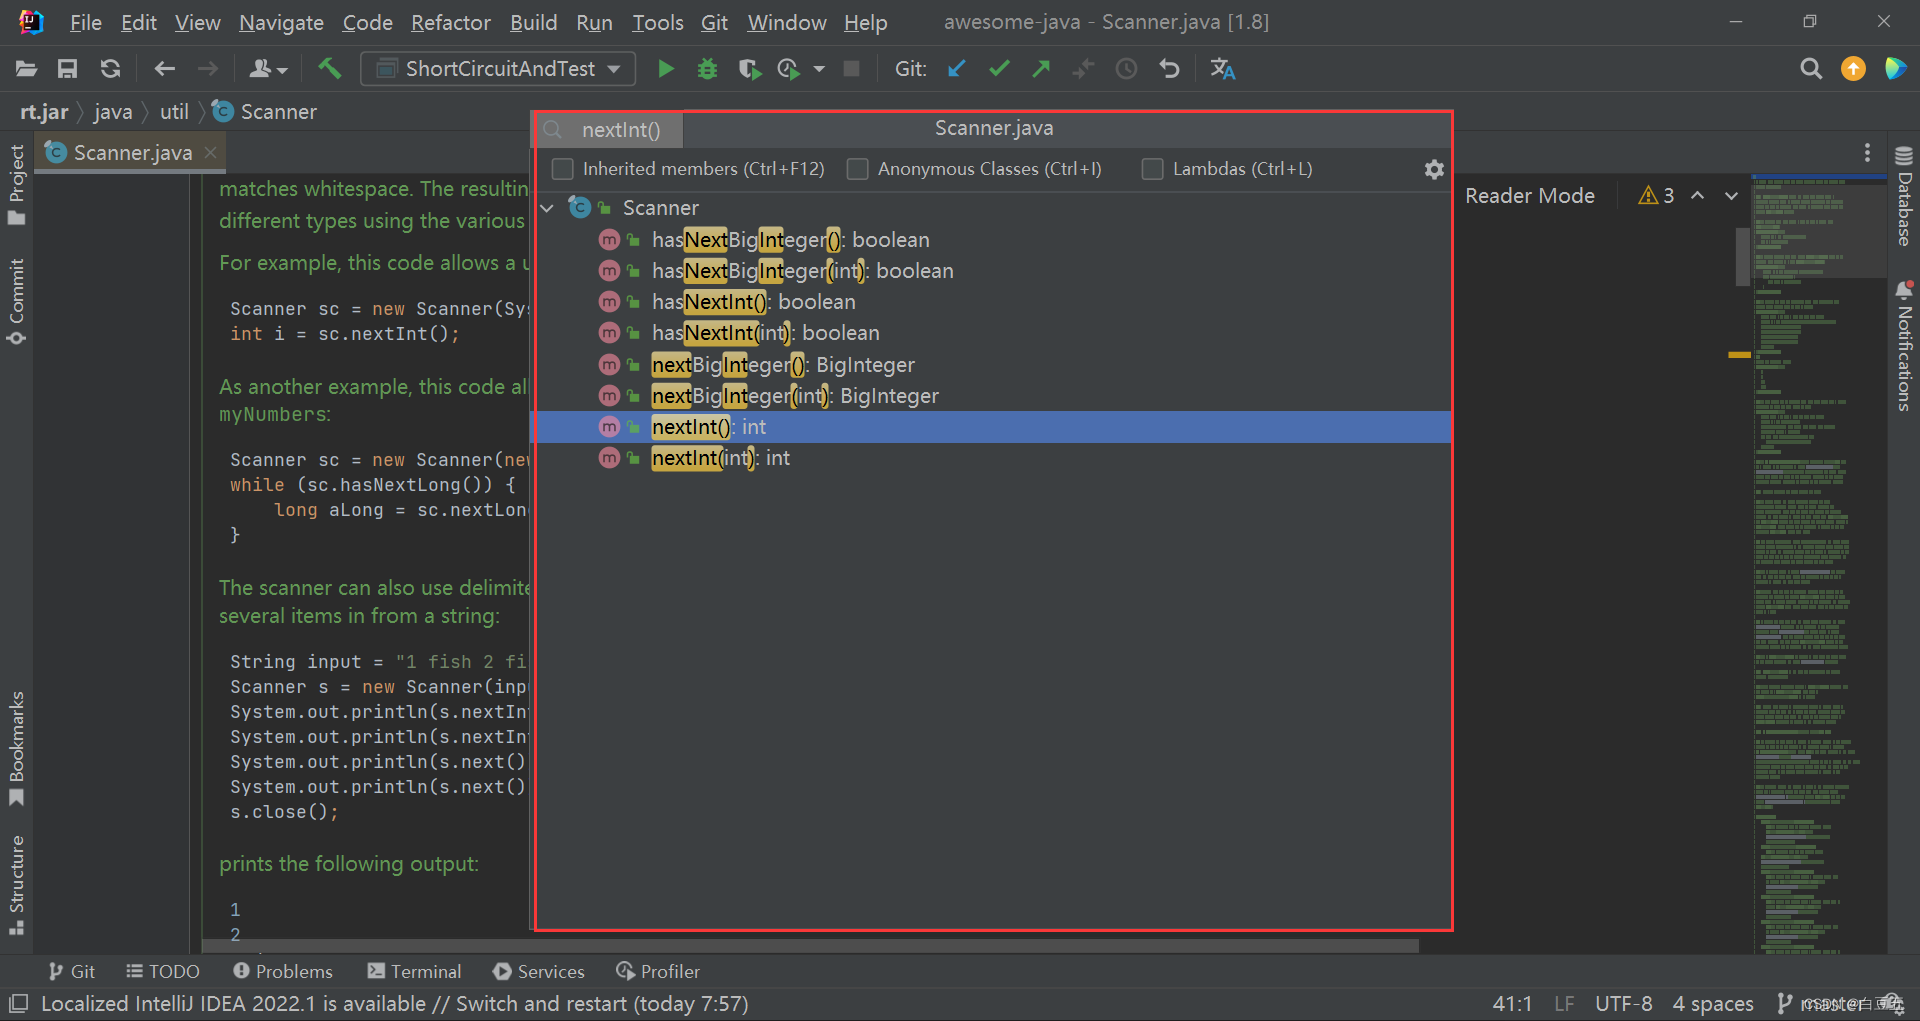Expand the user profile dropdown arrow
The width and height of the screenshot is (1920, 1021).
(x=283, y=70)
